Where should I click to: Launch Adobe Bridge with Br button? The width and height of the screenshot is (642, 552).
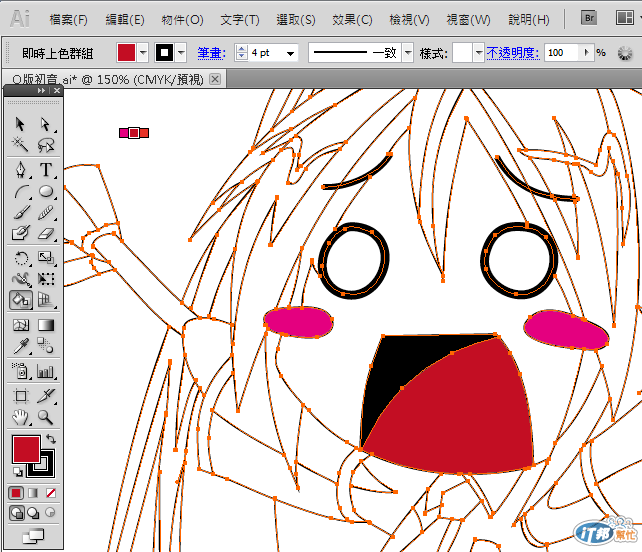coord(589,18)
